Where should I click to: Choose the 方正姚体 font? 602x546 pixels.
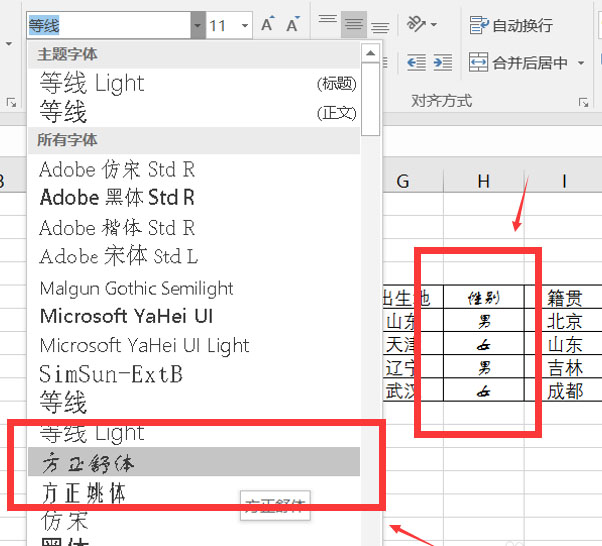click(x=194, y=493)
